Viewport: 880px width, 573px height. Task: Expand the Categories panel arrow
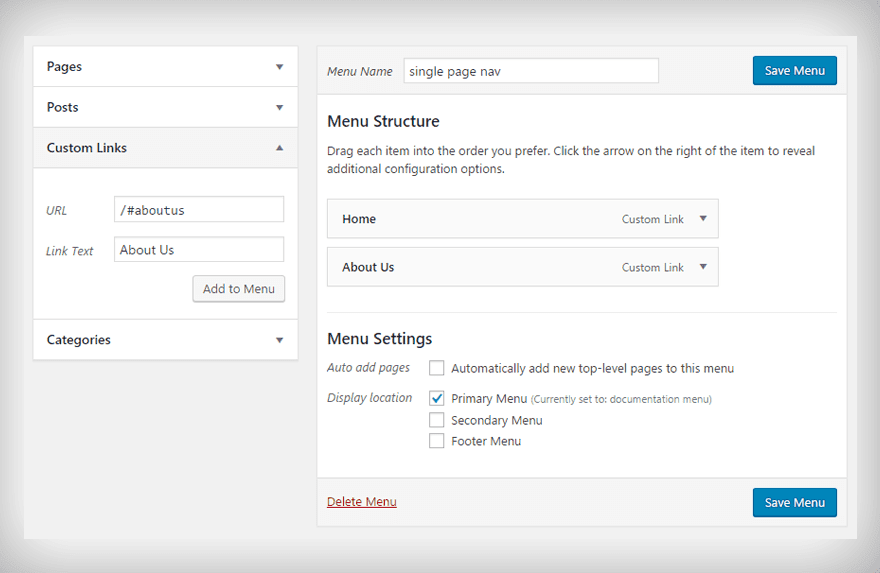(280, 340)
